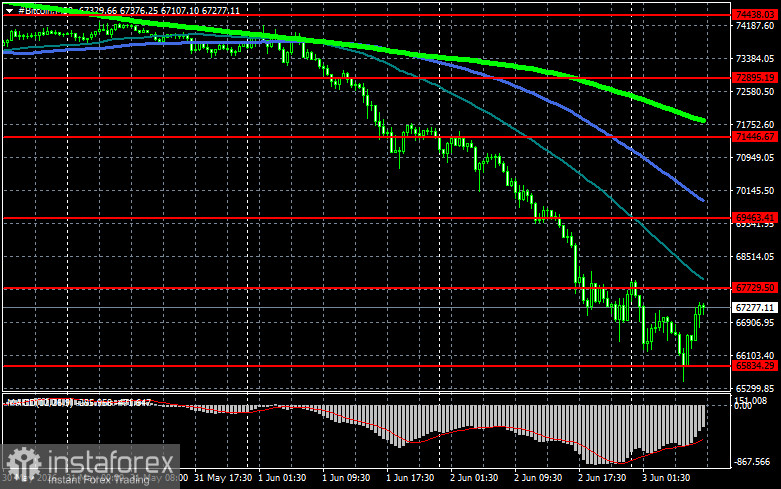Viewport: 781px width, 489px height.
Task: Click the 71752.60 price axis value
Action: click(x=755, y=124)
